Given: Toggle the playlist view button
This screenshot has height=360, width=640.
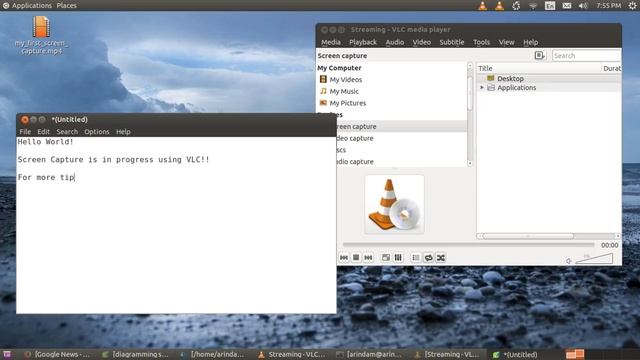Looking at the screenshot, I should [416, 258].
